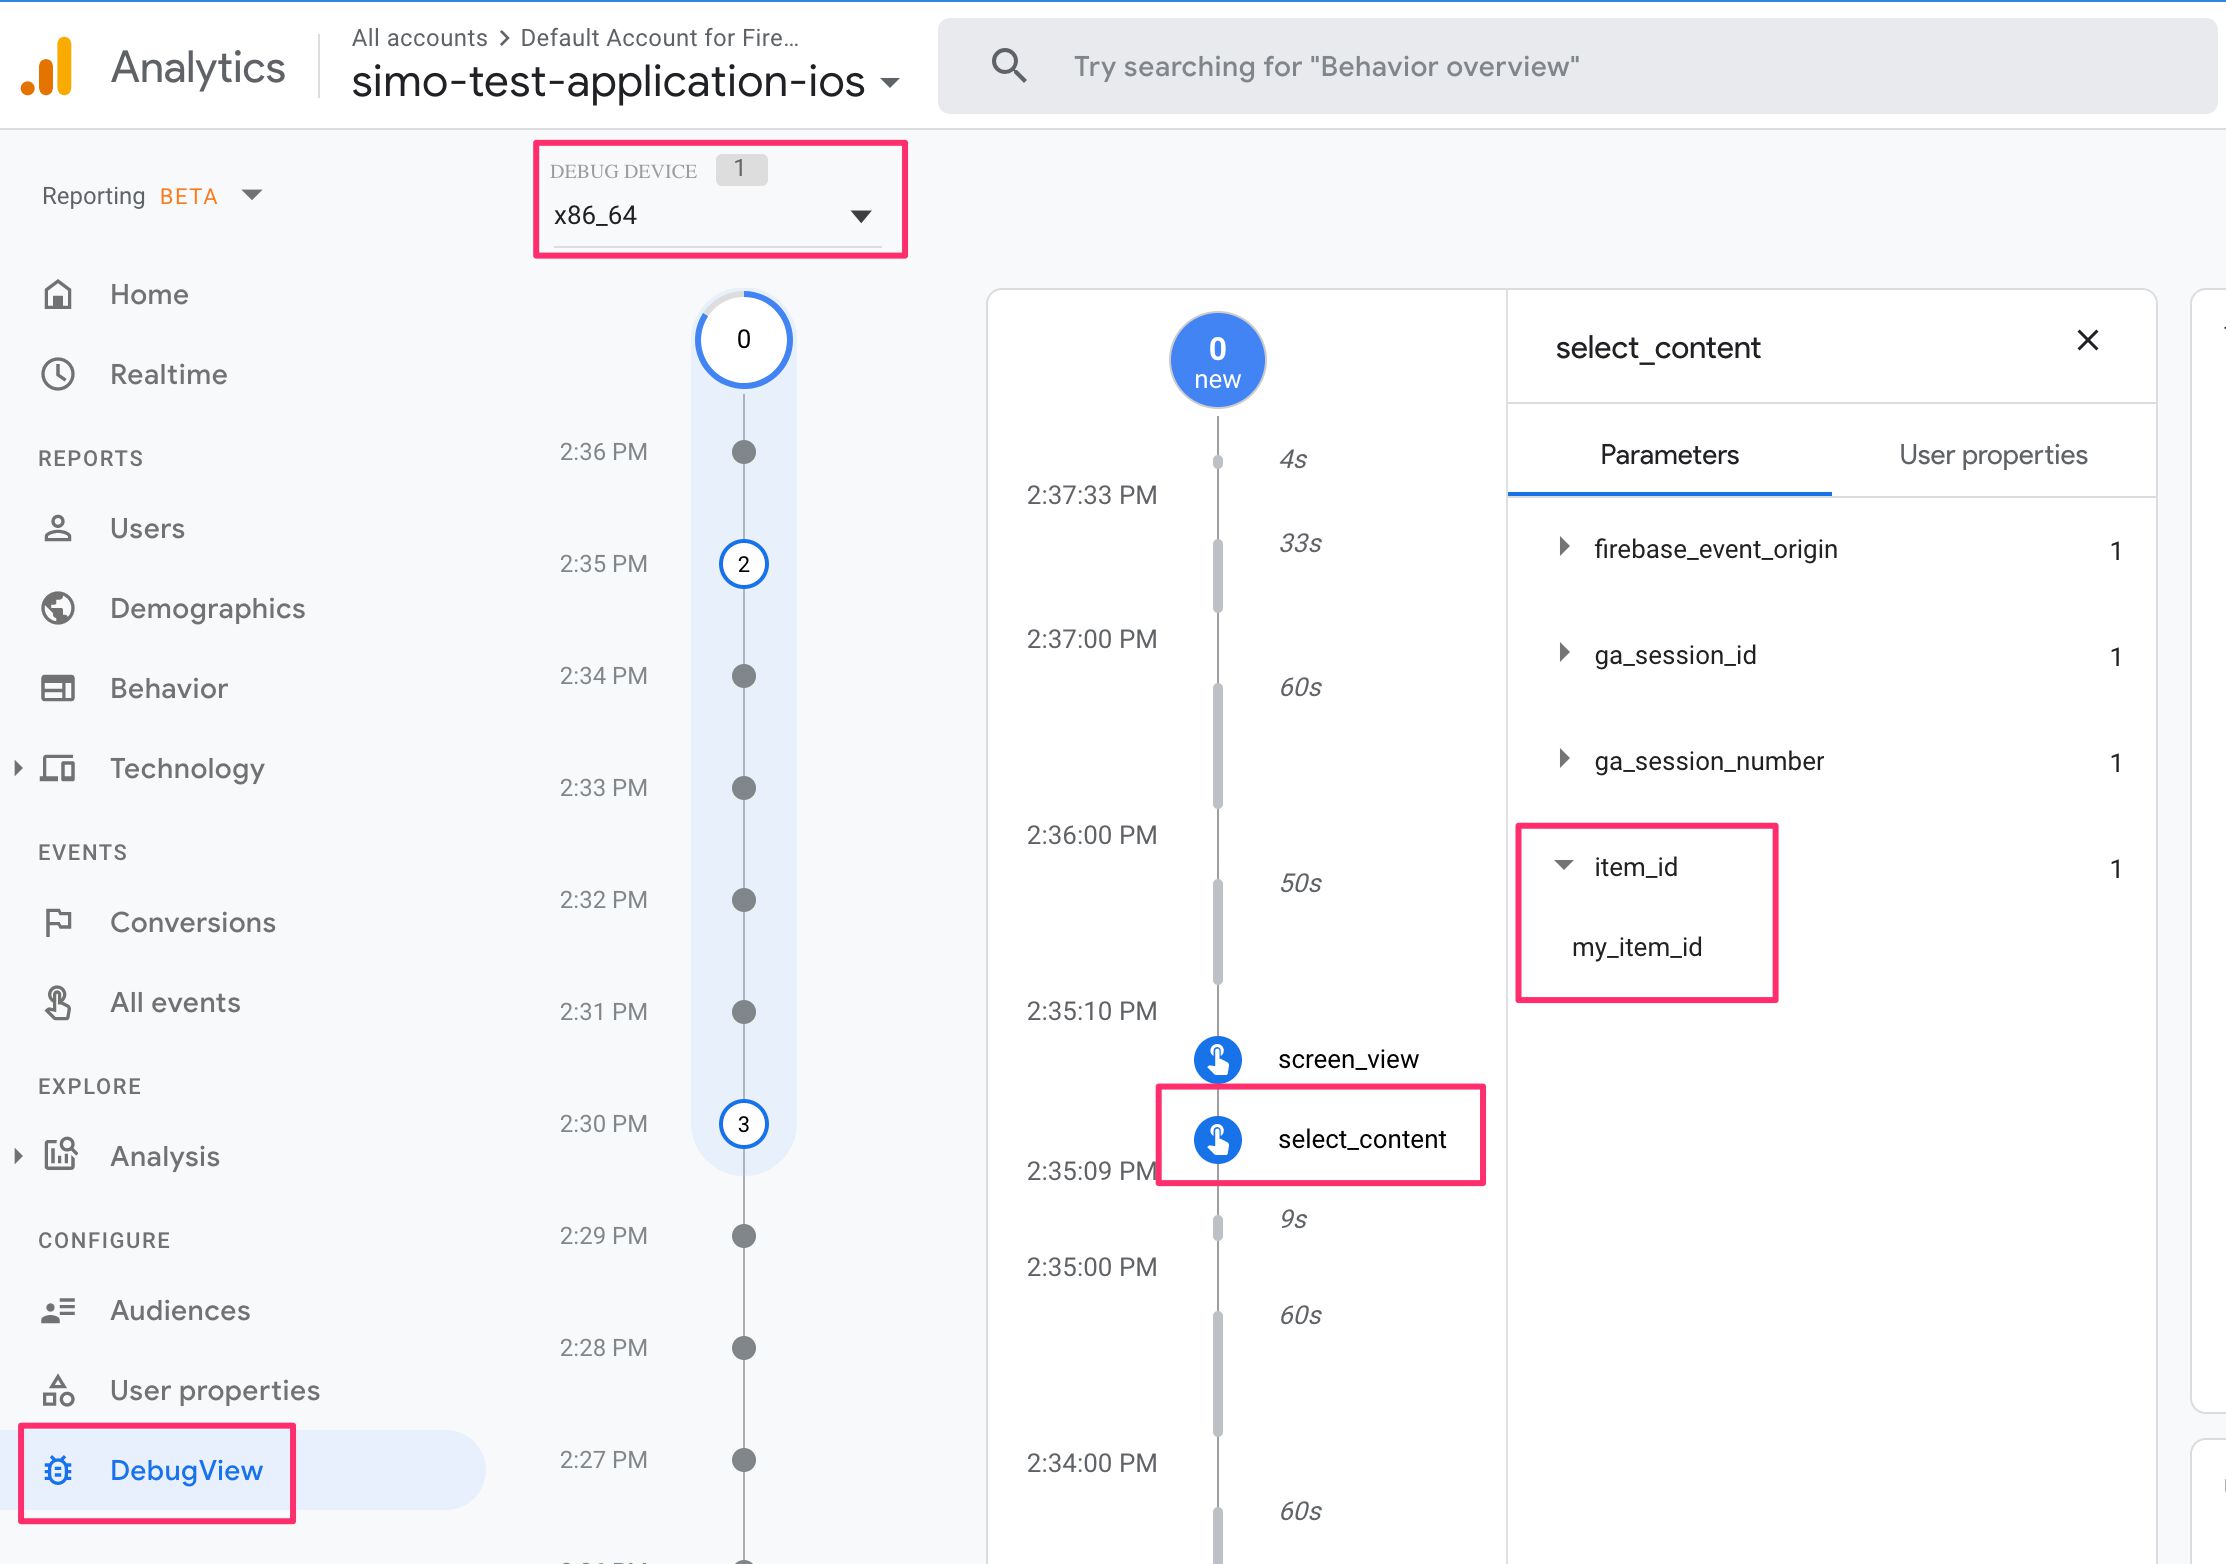Click the Technology devices icon
Image resolution: width=2226 pixels, height=1564 pixels.
tap(58, 768)
